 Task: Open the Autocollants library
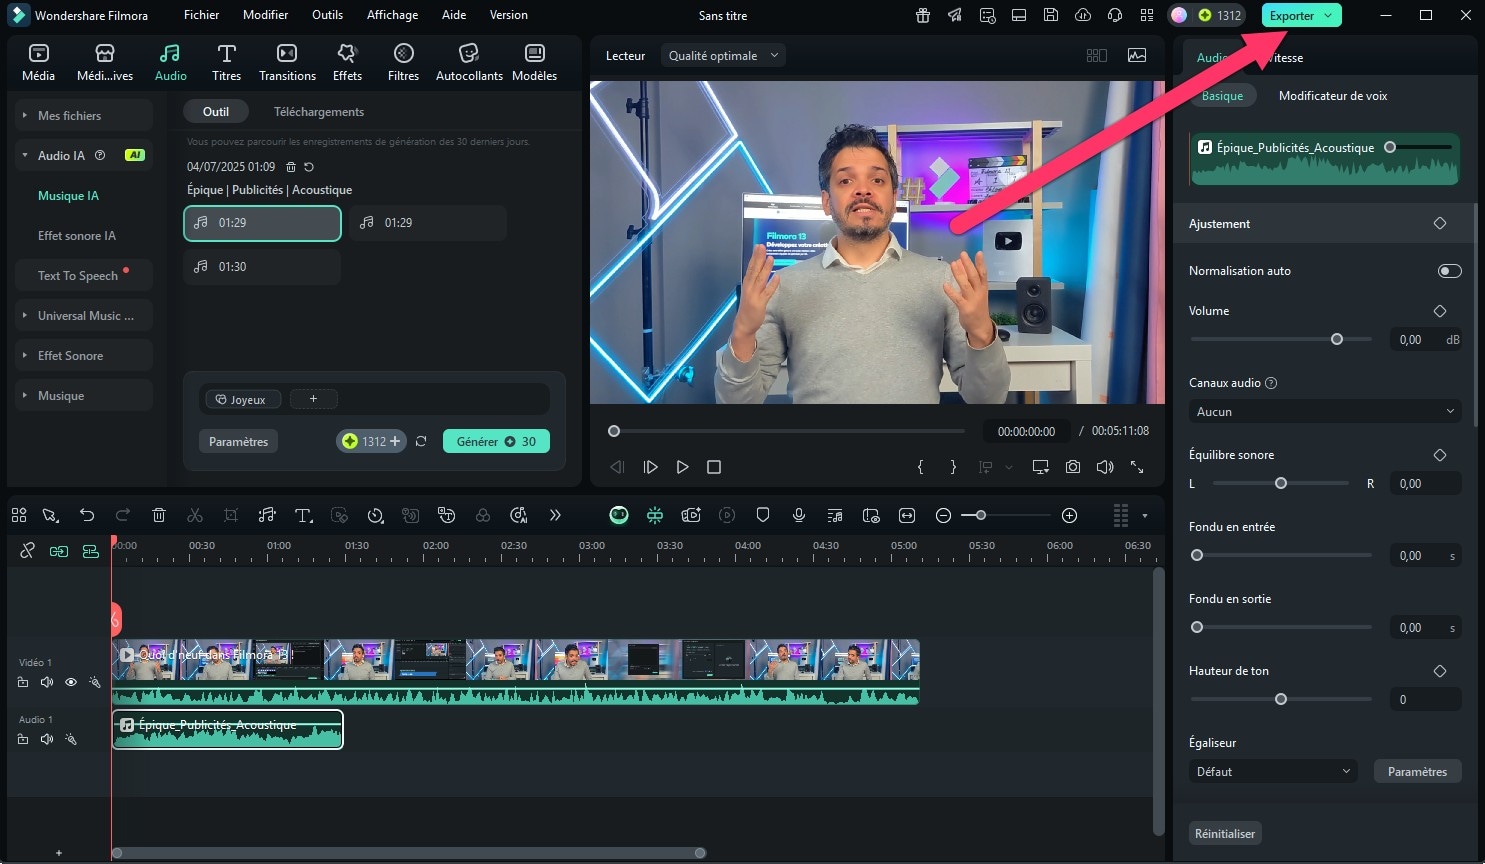pyautogui.click(x=469, y=63)
